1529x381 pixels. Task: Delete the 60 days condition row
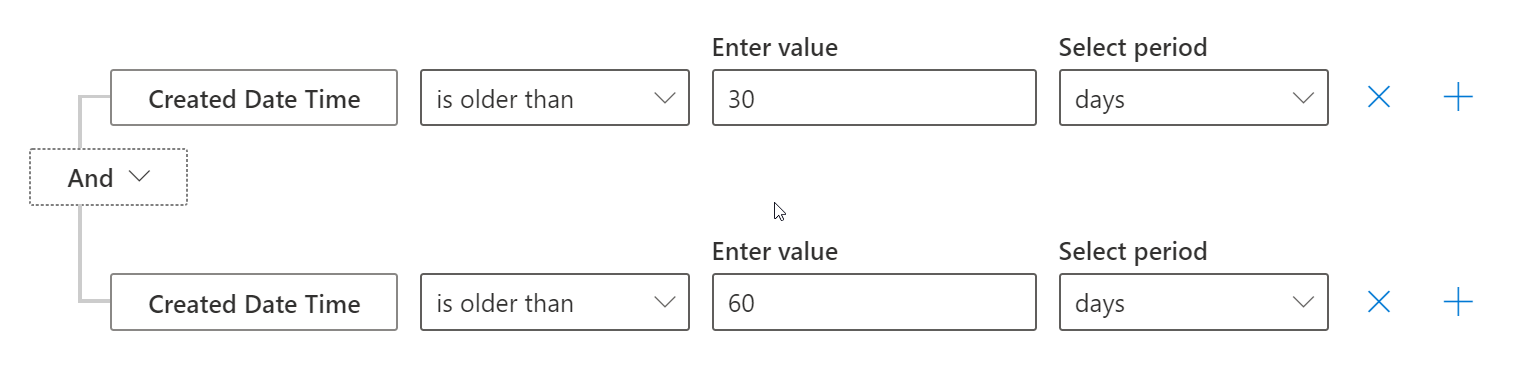coord(1379,301)
